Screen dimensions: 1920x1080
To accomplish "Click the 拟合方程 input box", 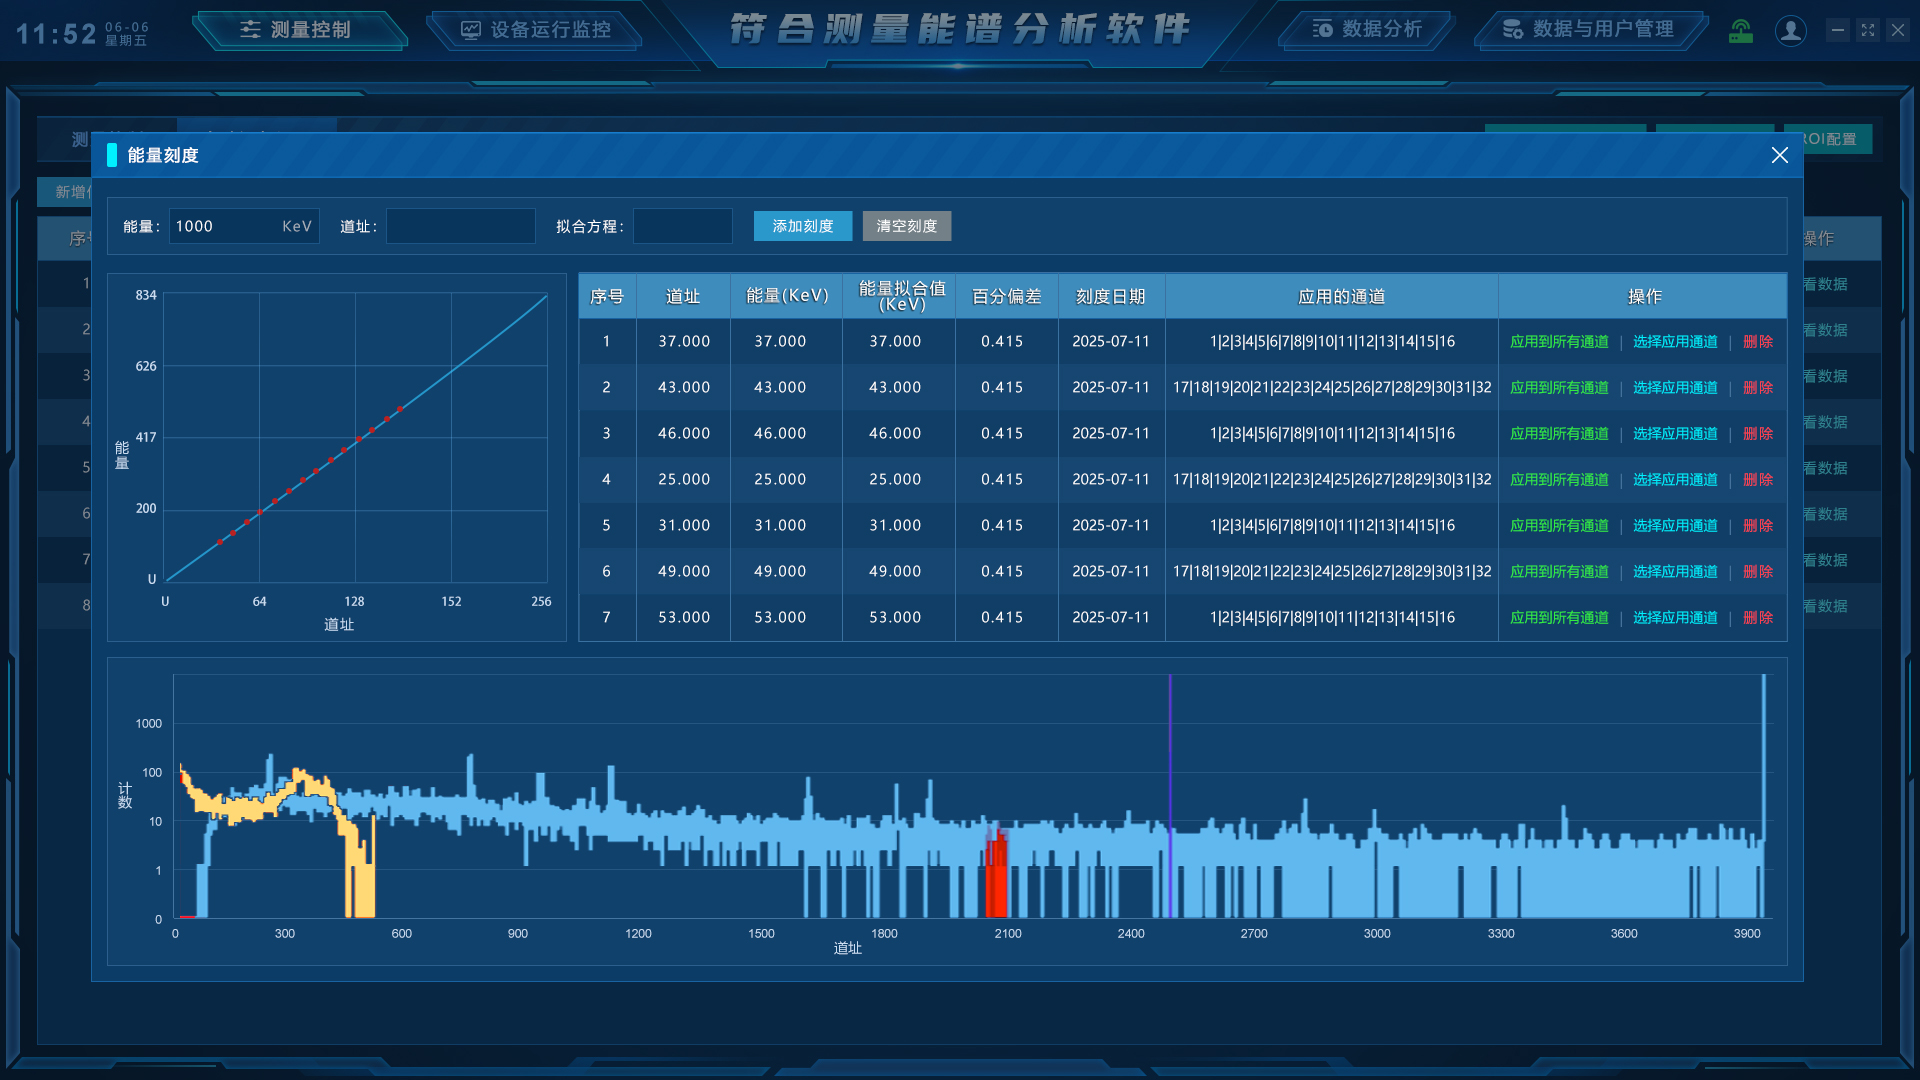I will (682, 226).
